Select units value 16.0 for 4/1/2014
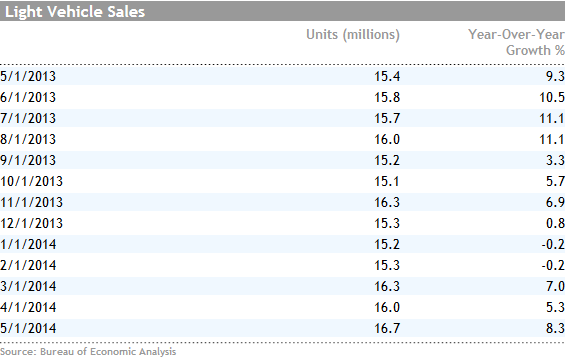The width and height of the screenshot is (565, 362). tap(387, 308)
